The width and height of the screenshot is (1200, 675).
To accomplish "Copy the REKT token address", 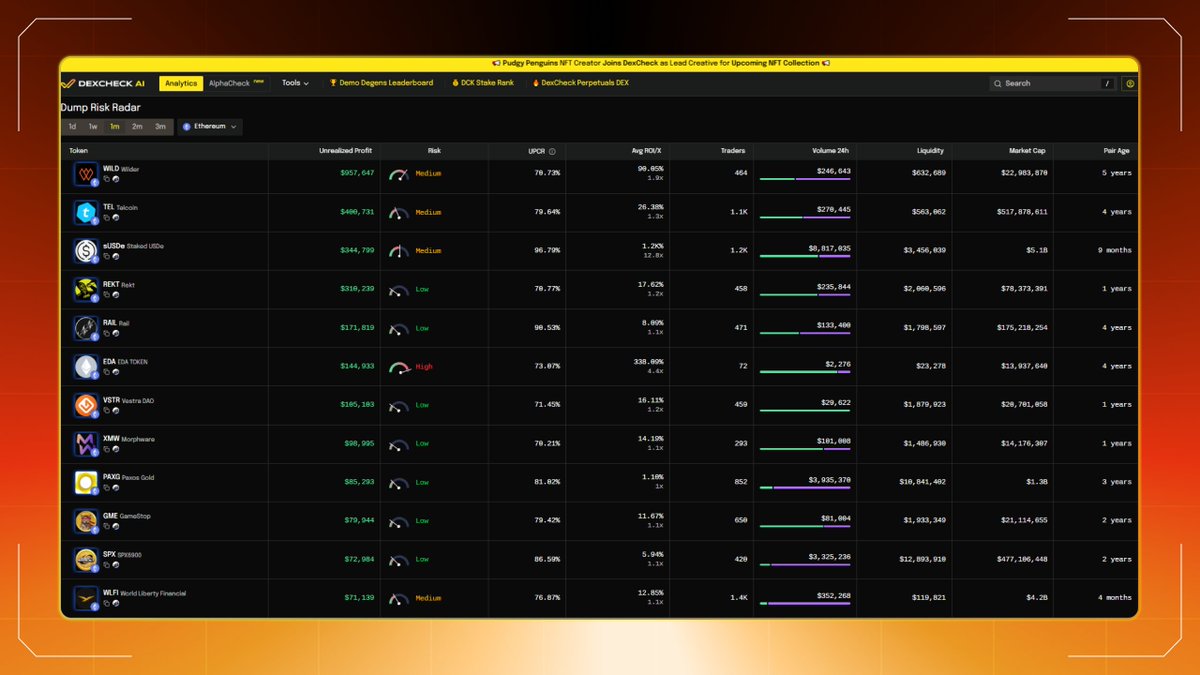I will tap(106, 294).
